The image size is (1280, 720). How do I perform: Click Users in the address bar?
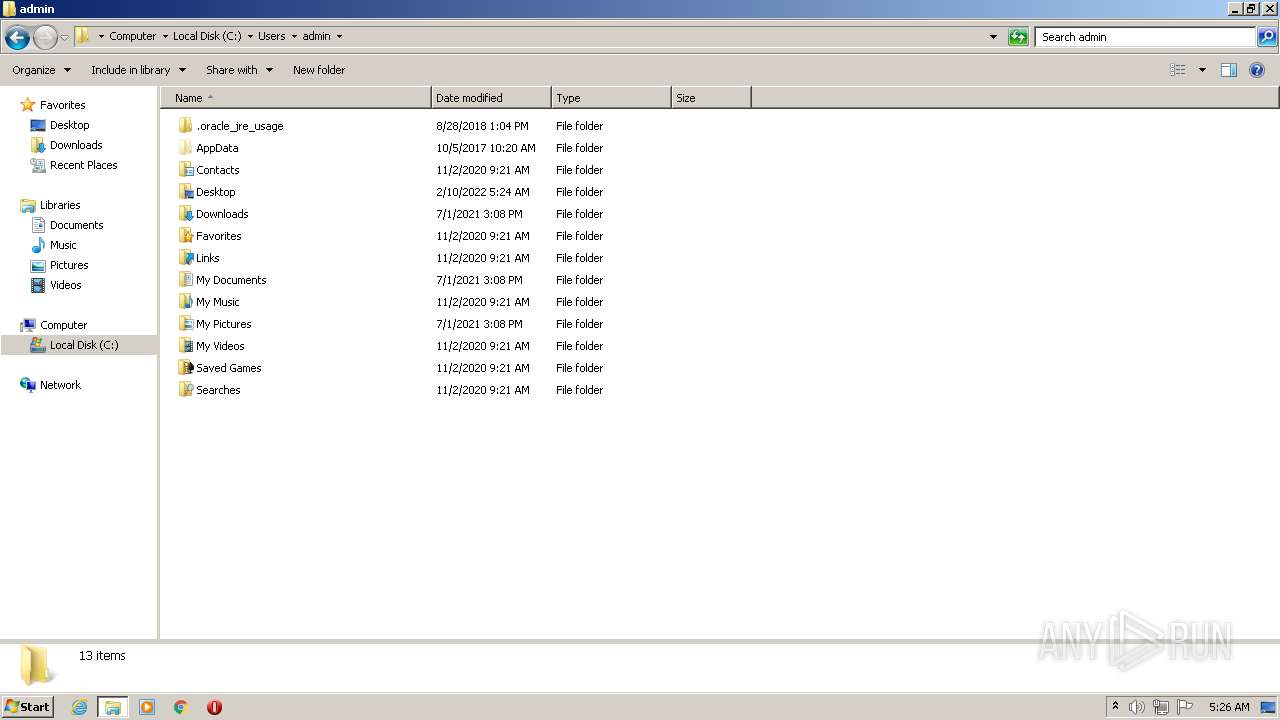click(x=271, y=36)
